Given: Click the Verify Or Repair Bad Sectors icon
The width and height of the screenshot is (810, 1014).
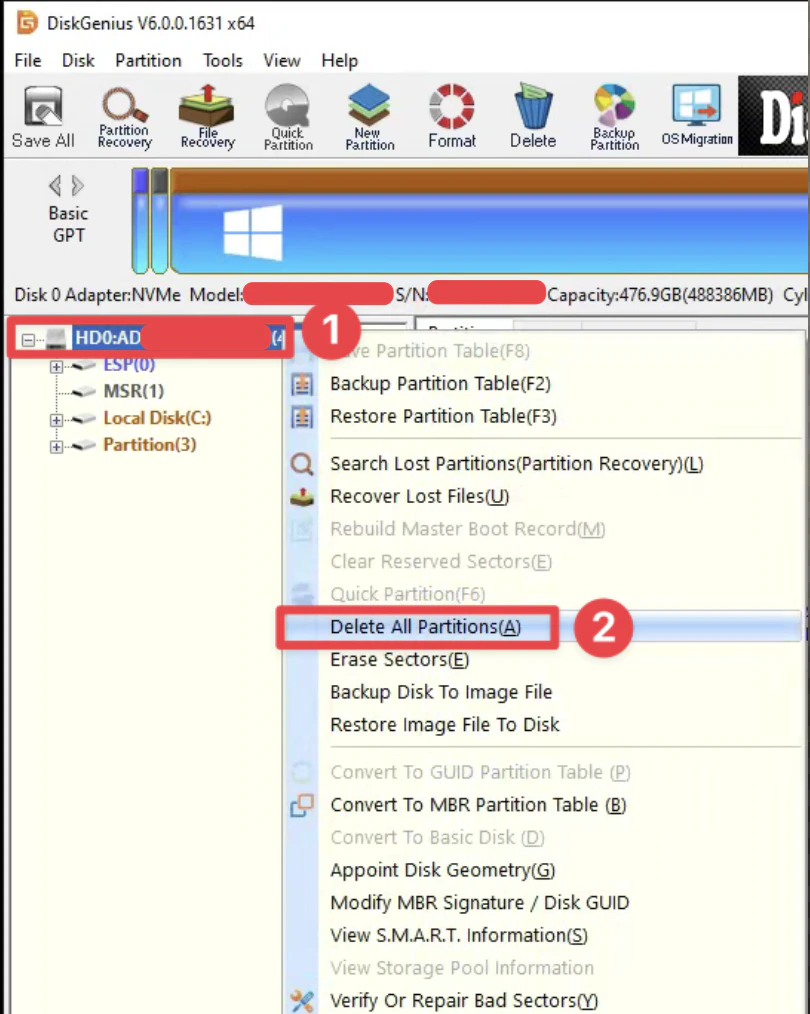Looking at the screenshot, I should pyautogui.click(x=302, y=1001).
